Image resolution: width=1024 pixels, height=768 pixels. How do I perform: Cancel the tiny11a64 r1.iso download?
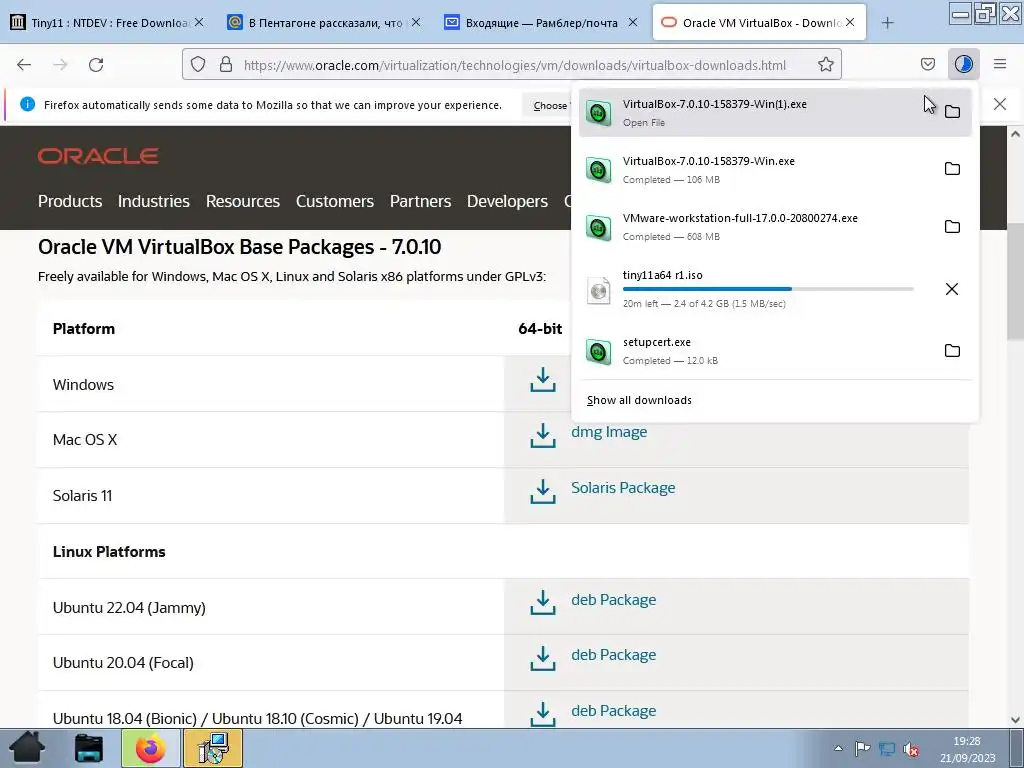[x=952, y=289]
